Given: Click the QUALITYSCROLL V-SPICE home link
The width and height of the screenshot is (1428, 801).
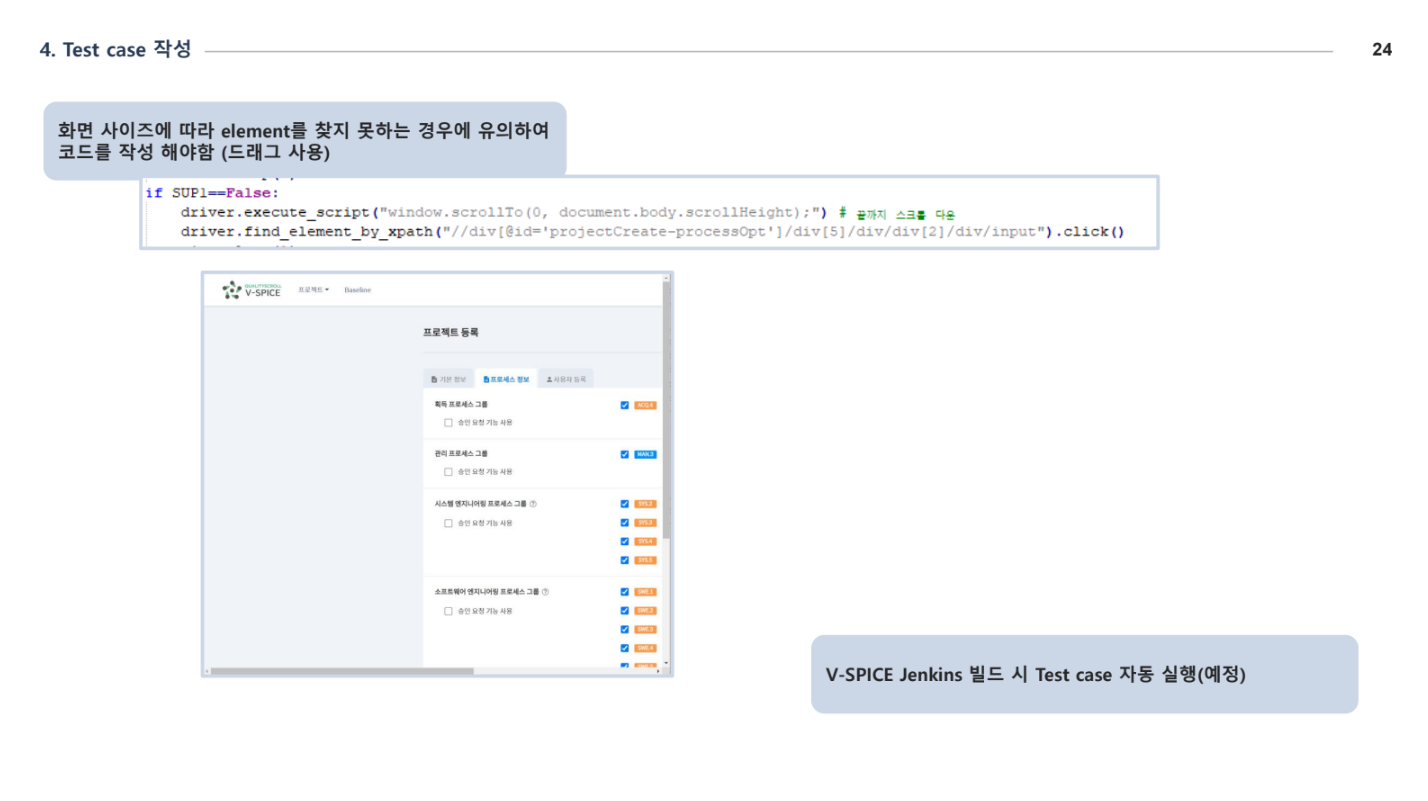Looking at the screenshot, I should pos(246,289).
